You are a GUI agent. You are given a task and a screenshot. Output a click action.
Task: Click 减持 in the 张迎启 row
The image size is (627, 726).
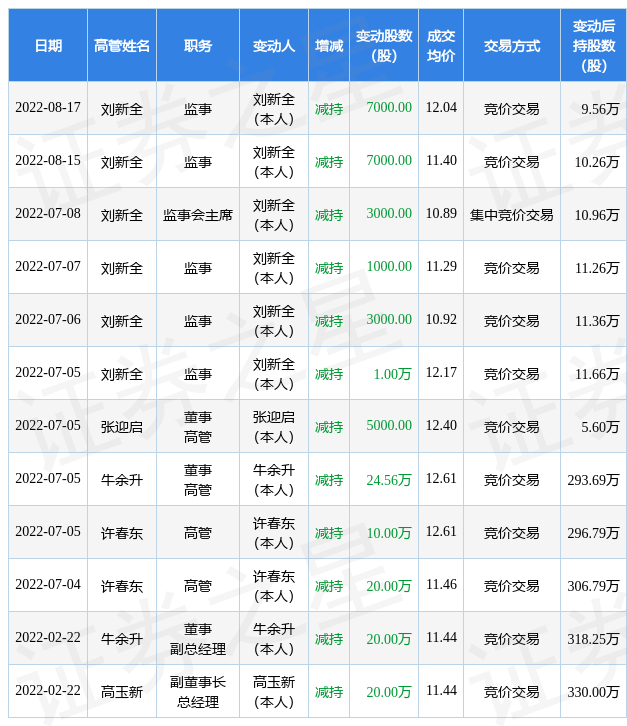click(x=329, y=427)
